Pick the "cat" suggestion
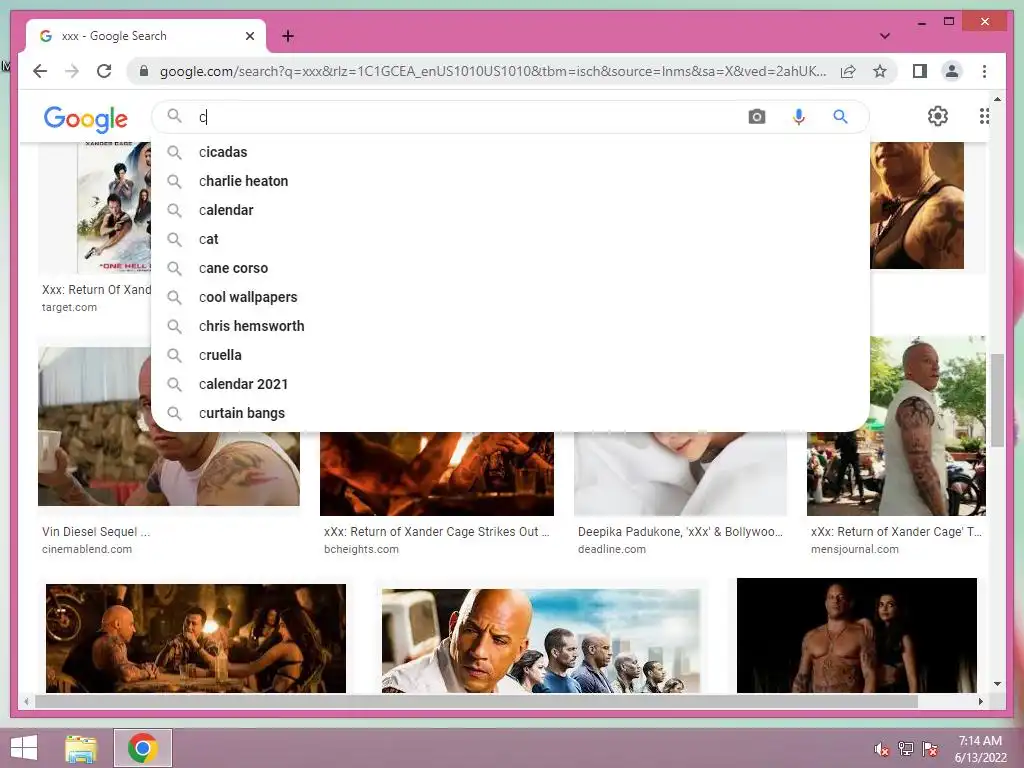Image resolution: width=1024 pixels, height=768 pixels. [509, 239]
